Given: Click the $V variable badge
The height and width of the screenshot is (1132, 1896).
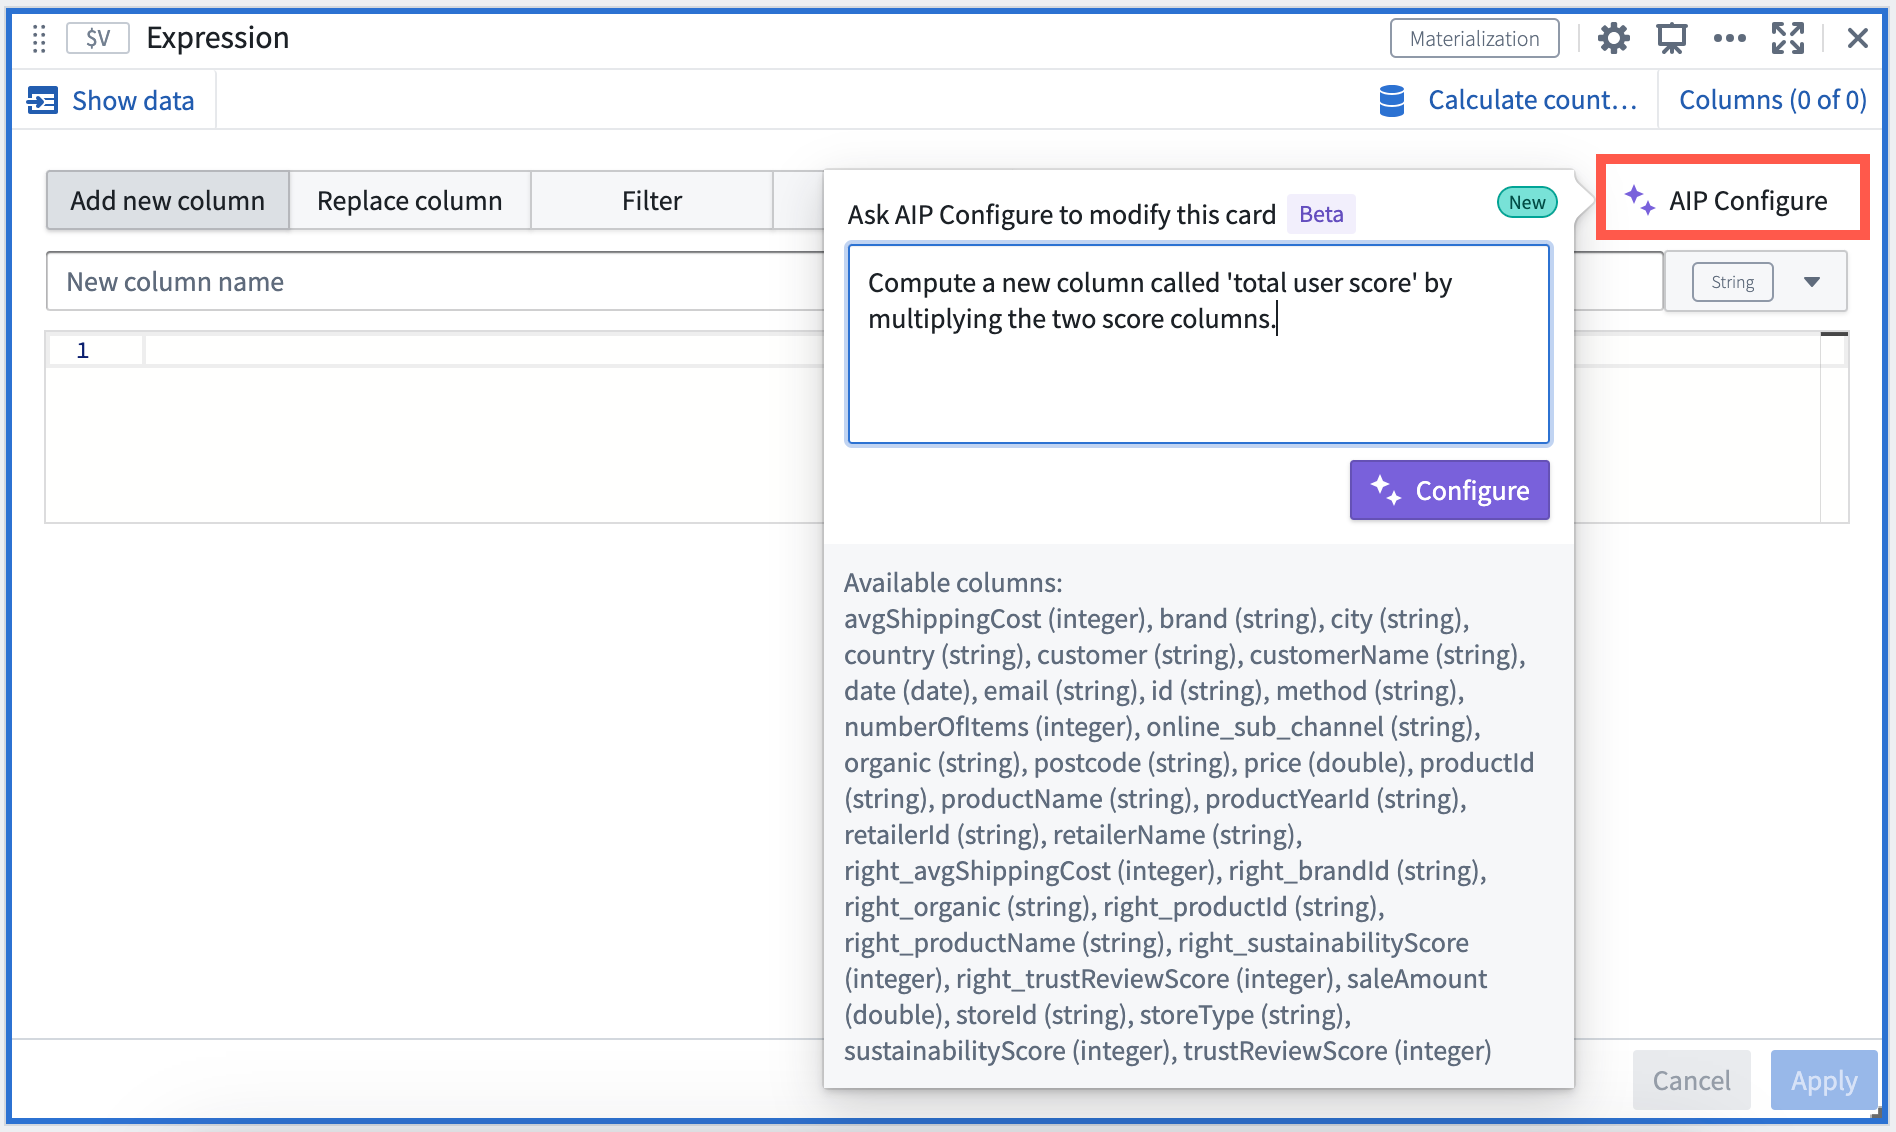Looking at the screenshot, I should (98, 39).
